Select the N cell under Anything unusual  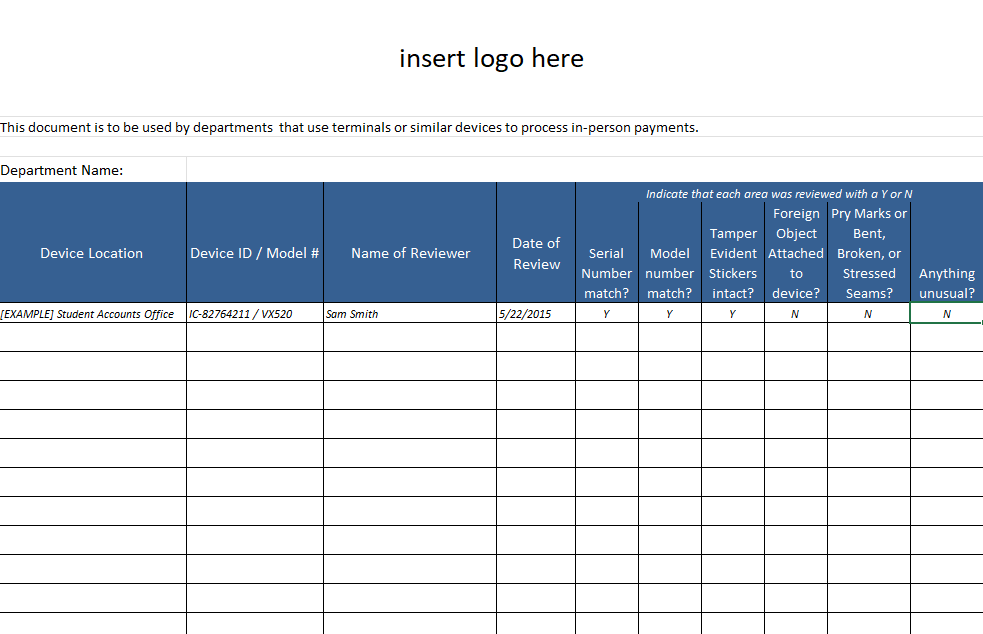pyautogui.click(x=947, y=314)
